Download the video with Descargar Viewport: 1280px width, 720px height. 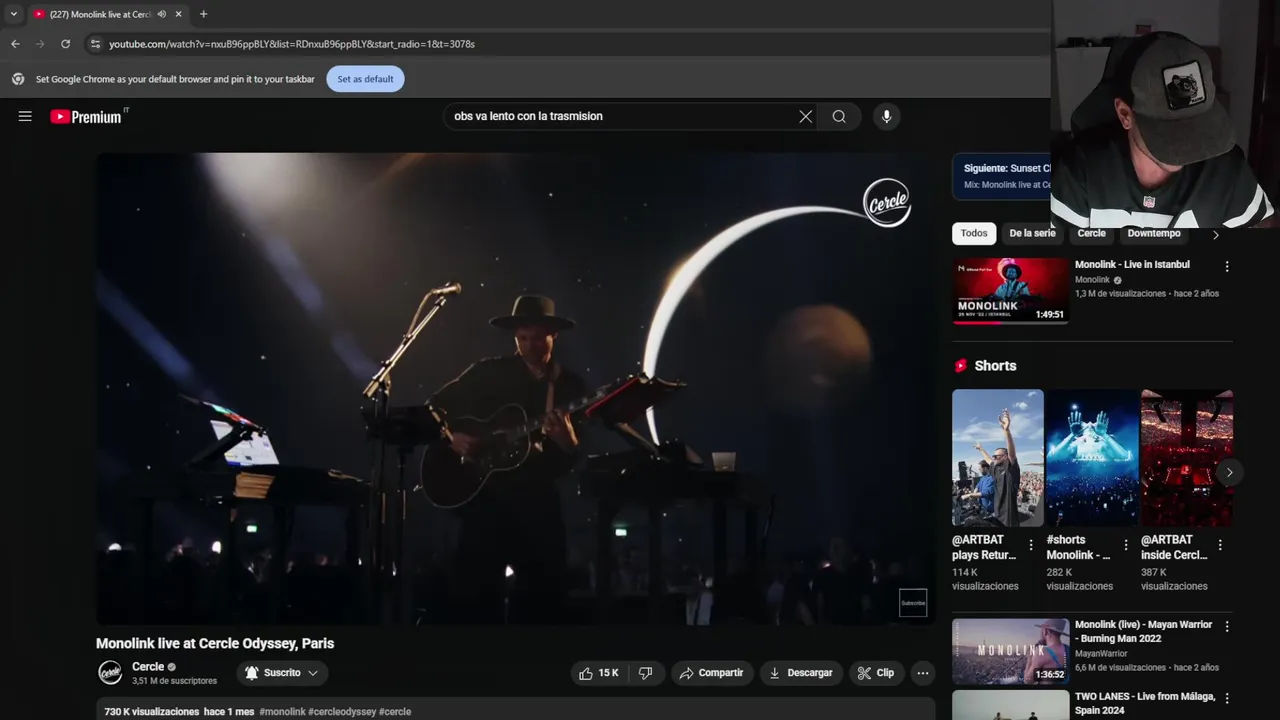coord(800,673)
